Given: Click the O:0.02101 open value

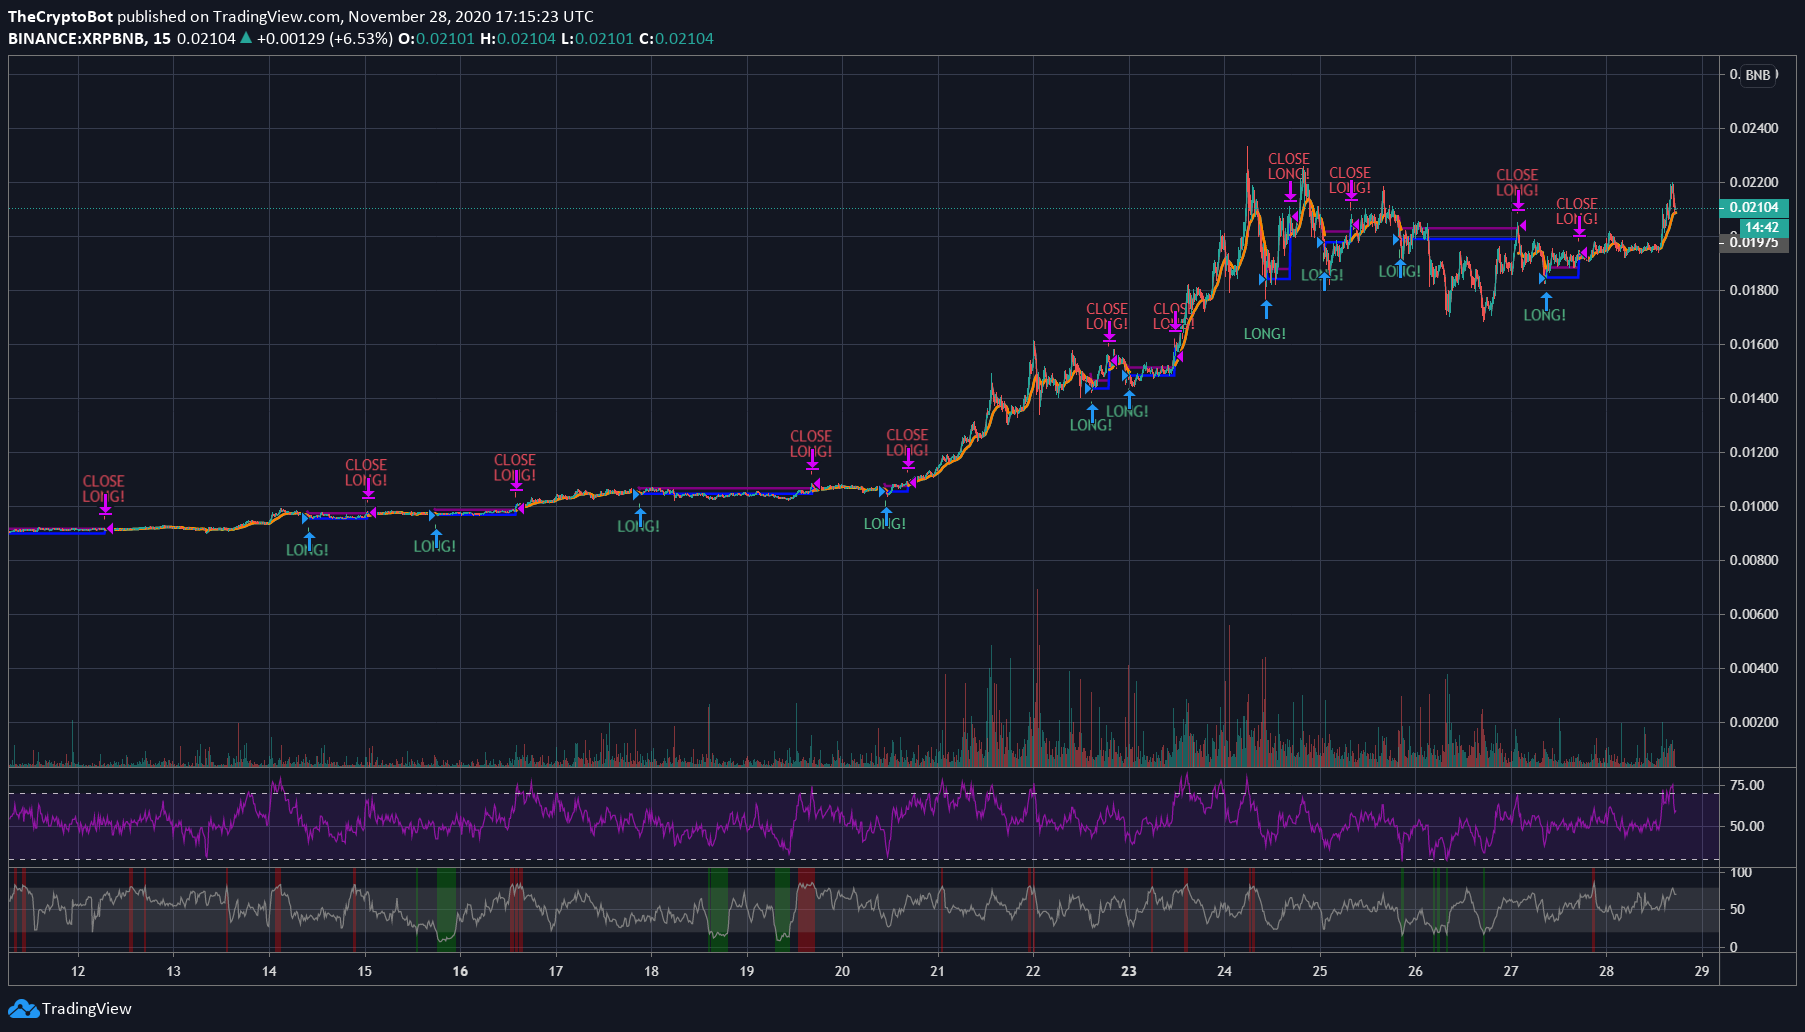Looking at the screenshot, I should tap(436, 38).
